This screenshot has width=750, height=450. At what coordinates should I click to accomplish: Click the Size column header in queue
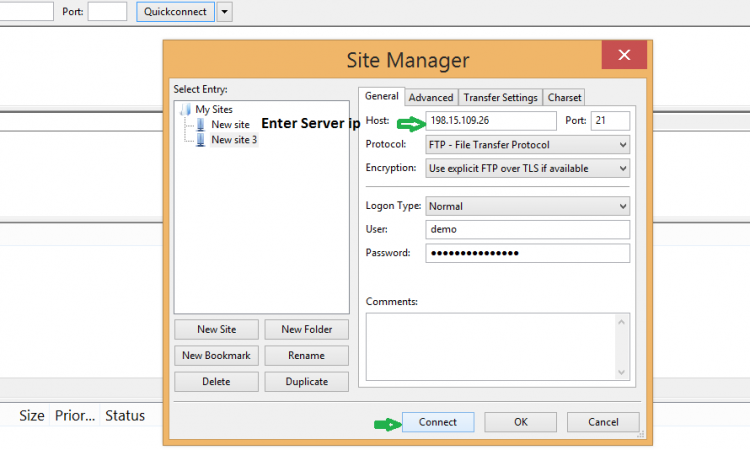[x=32, y=416]
